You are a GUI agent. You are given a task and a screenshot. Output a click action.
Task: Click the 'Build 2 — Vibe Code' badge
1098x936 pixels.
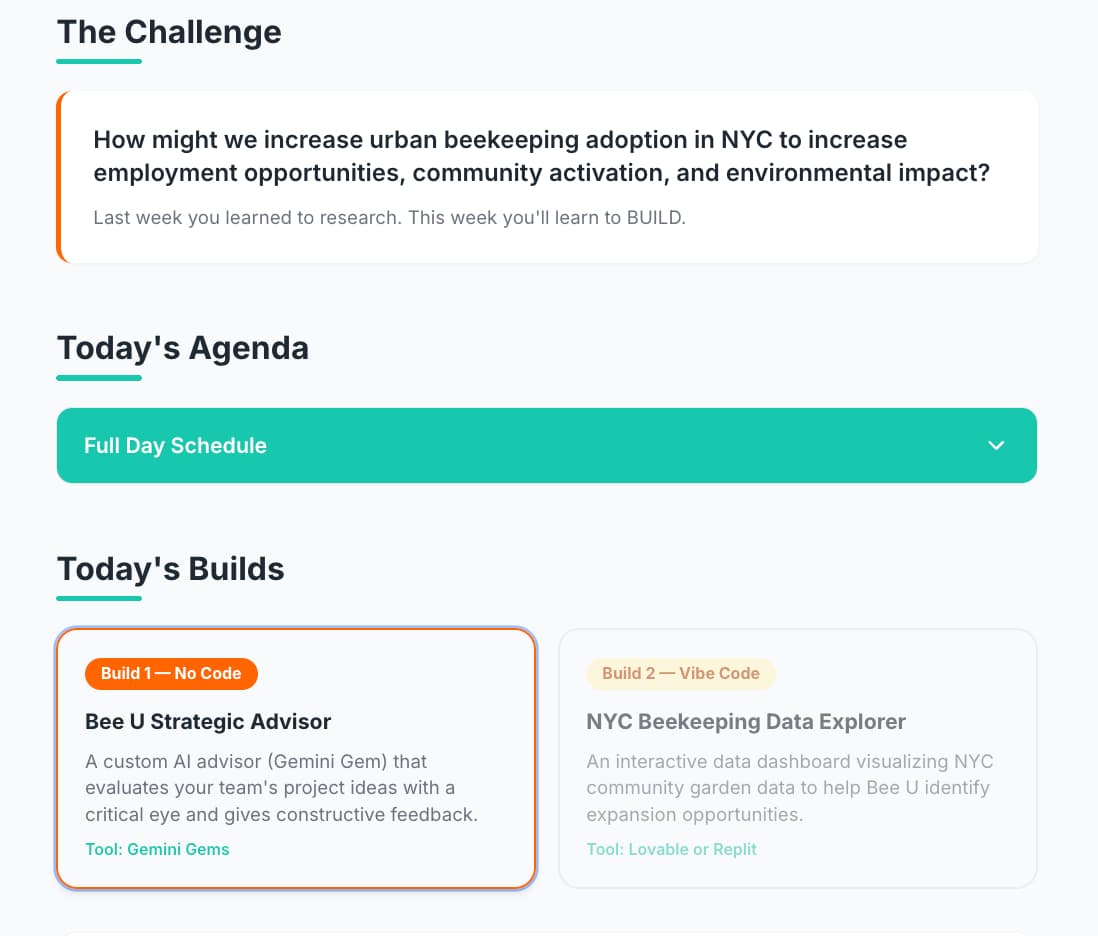pyautogui.click(x=680, y=674)
